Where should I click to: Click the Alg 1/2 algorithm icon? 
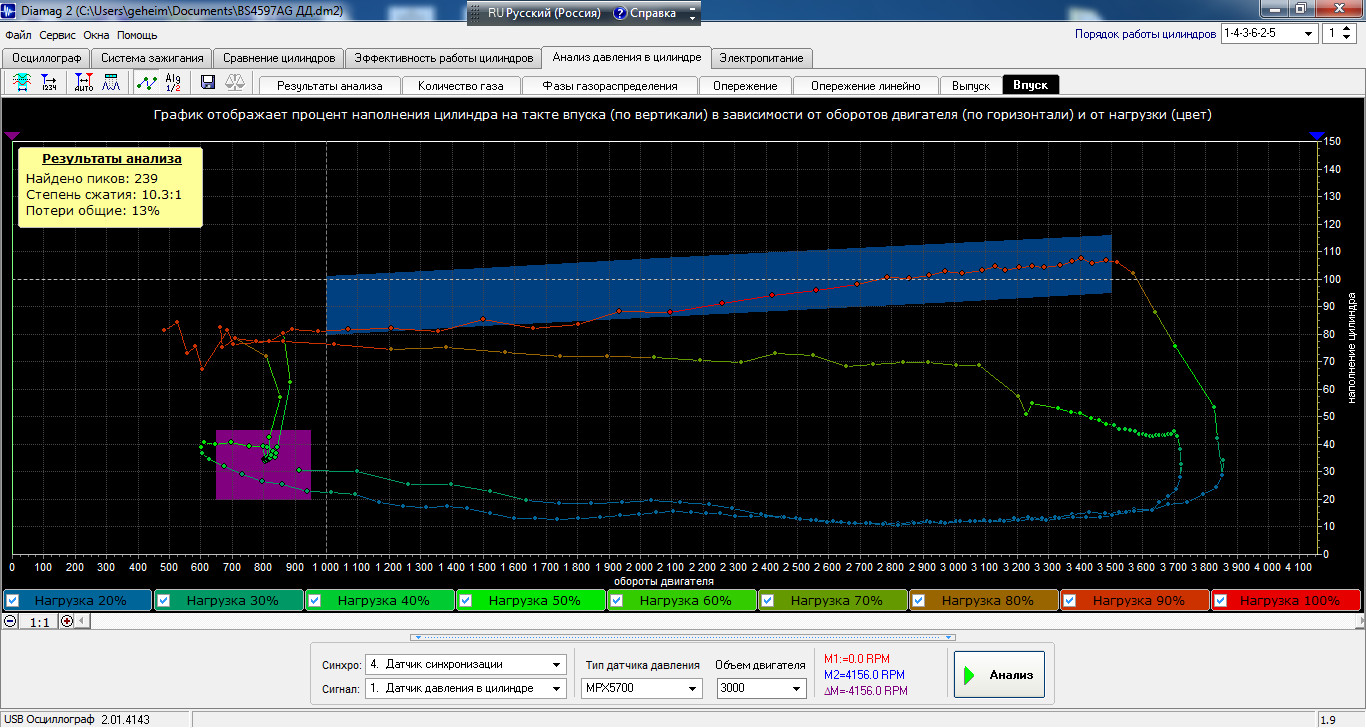(173, 84)
